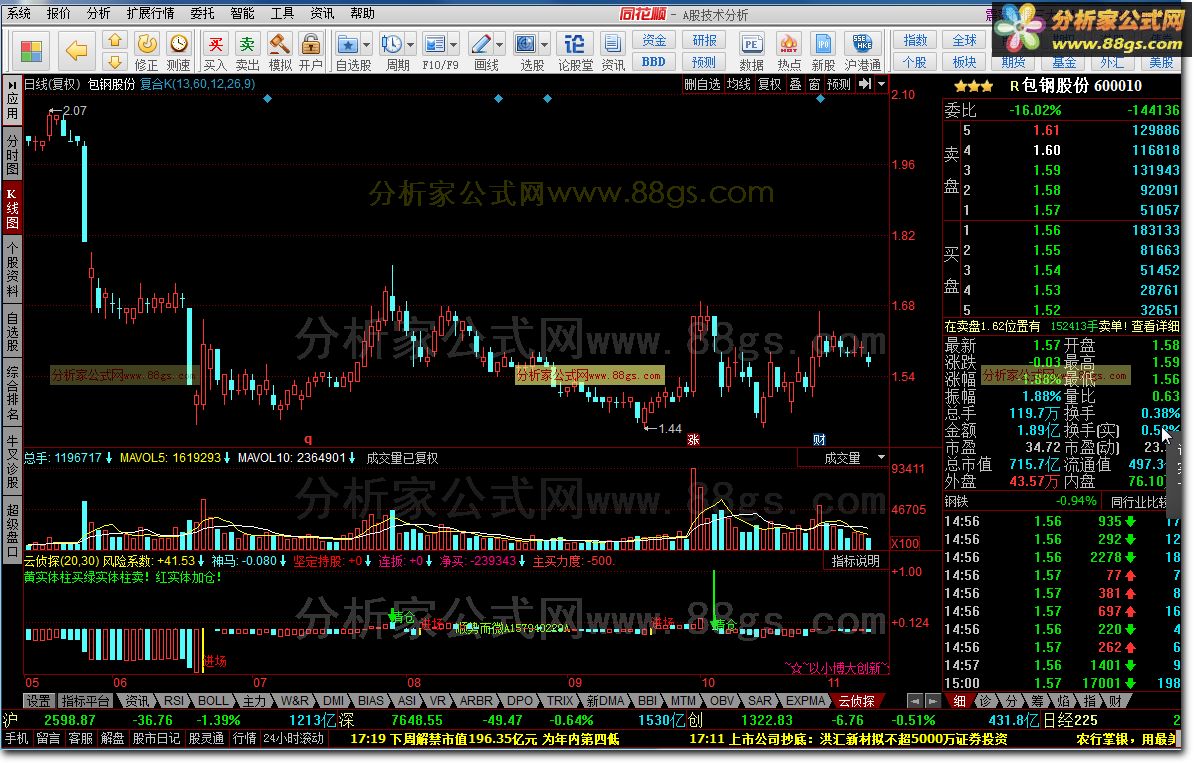Click the yellow back arrow icon
This screenshot has height=763, width=1194.
coord(77,51)
